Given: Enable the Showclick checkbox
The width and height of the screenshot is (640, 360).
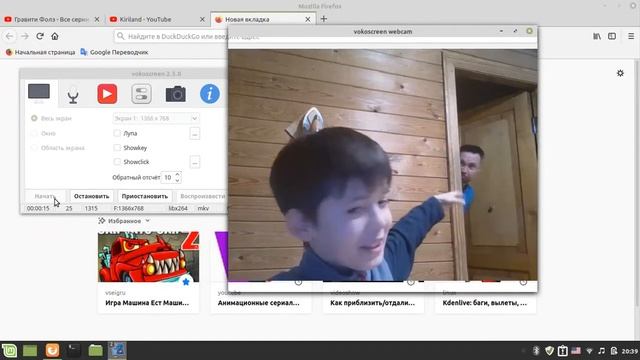Looking at the screenshot, I should pos(117,162).
